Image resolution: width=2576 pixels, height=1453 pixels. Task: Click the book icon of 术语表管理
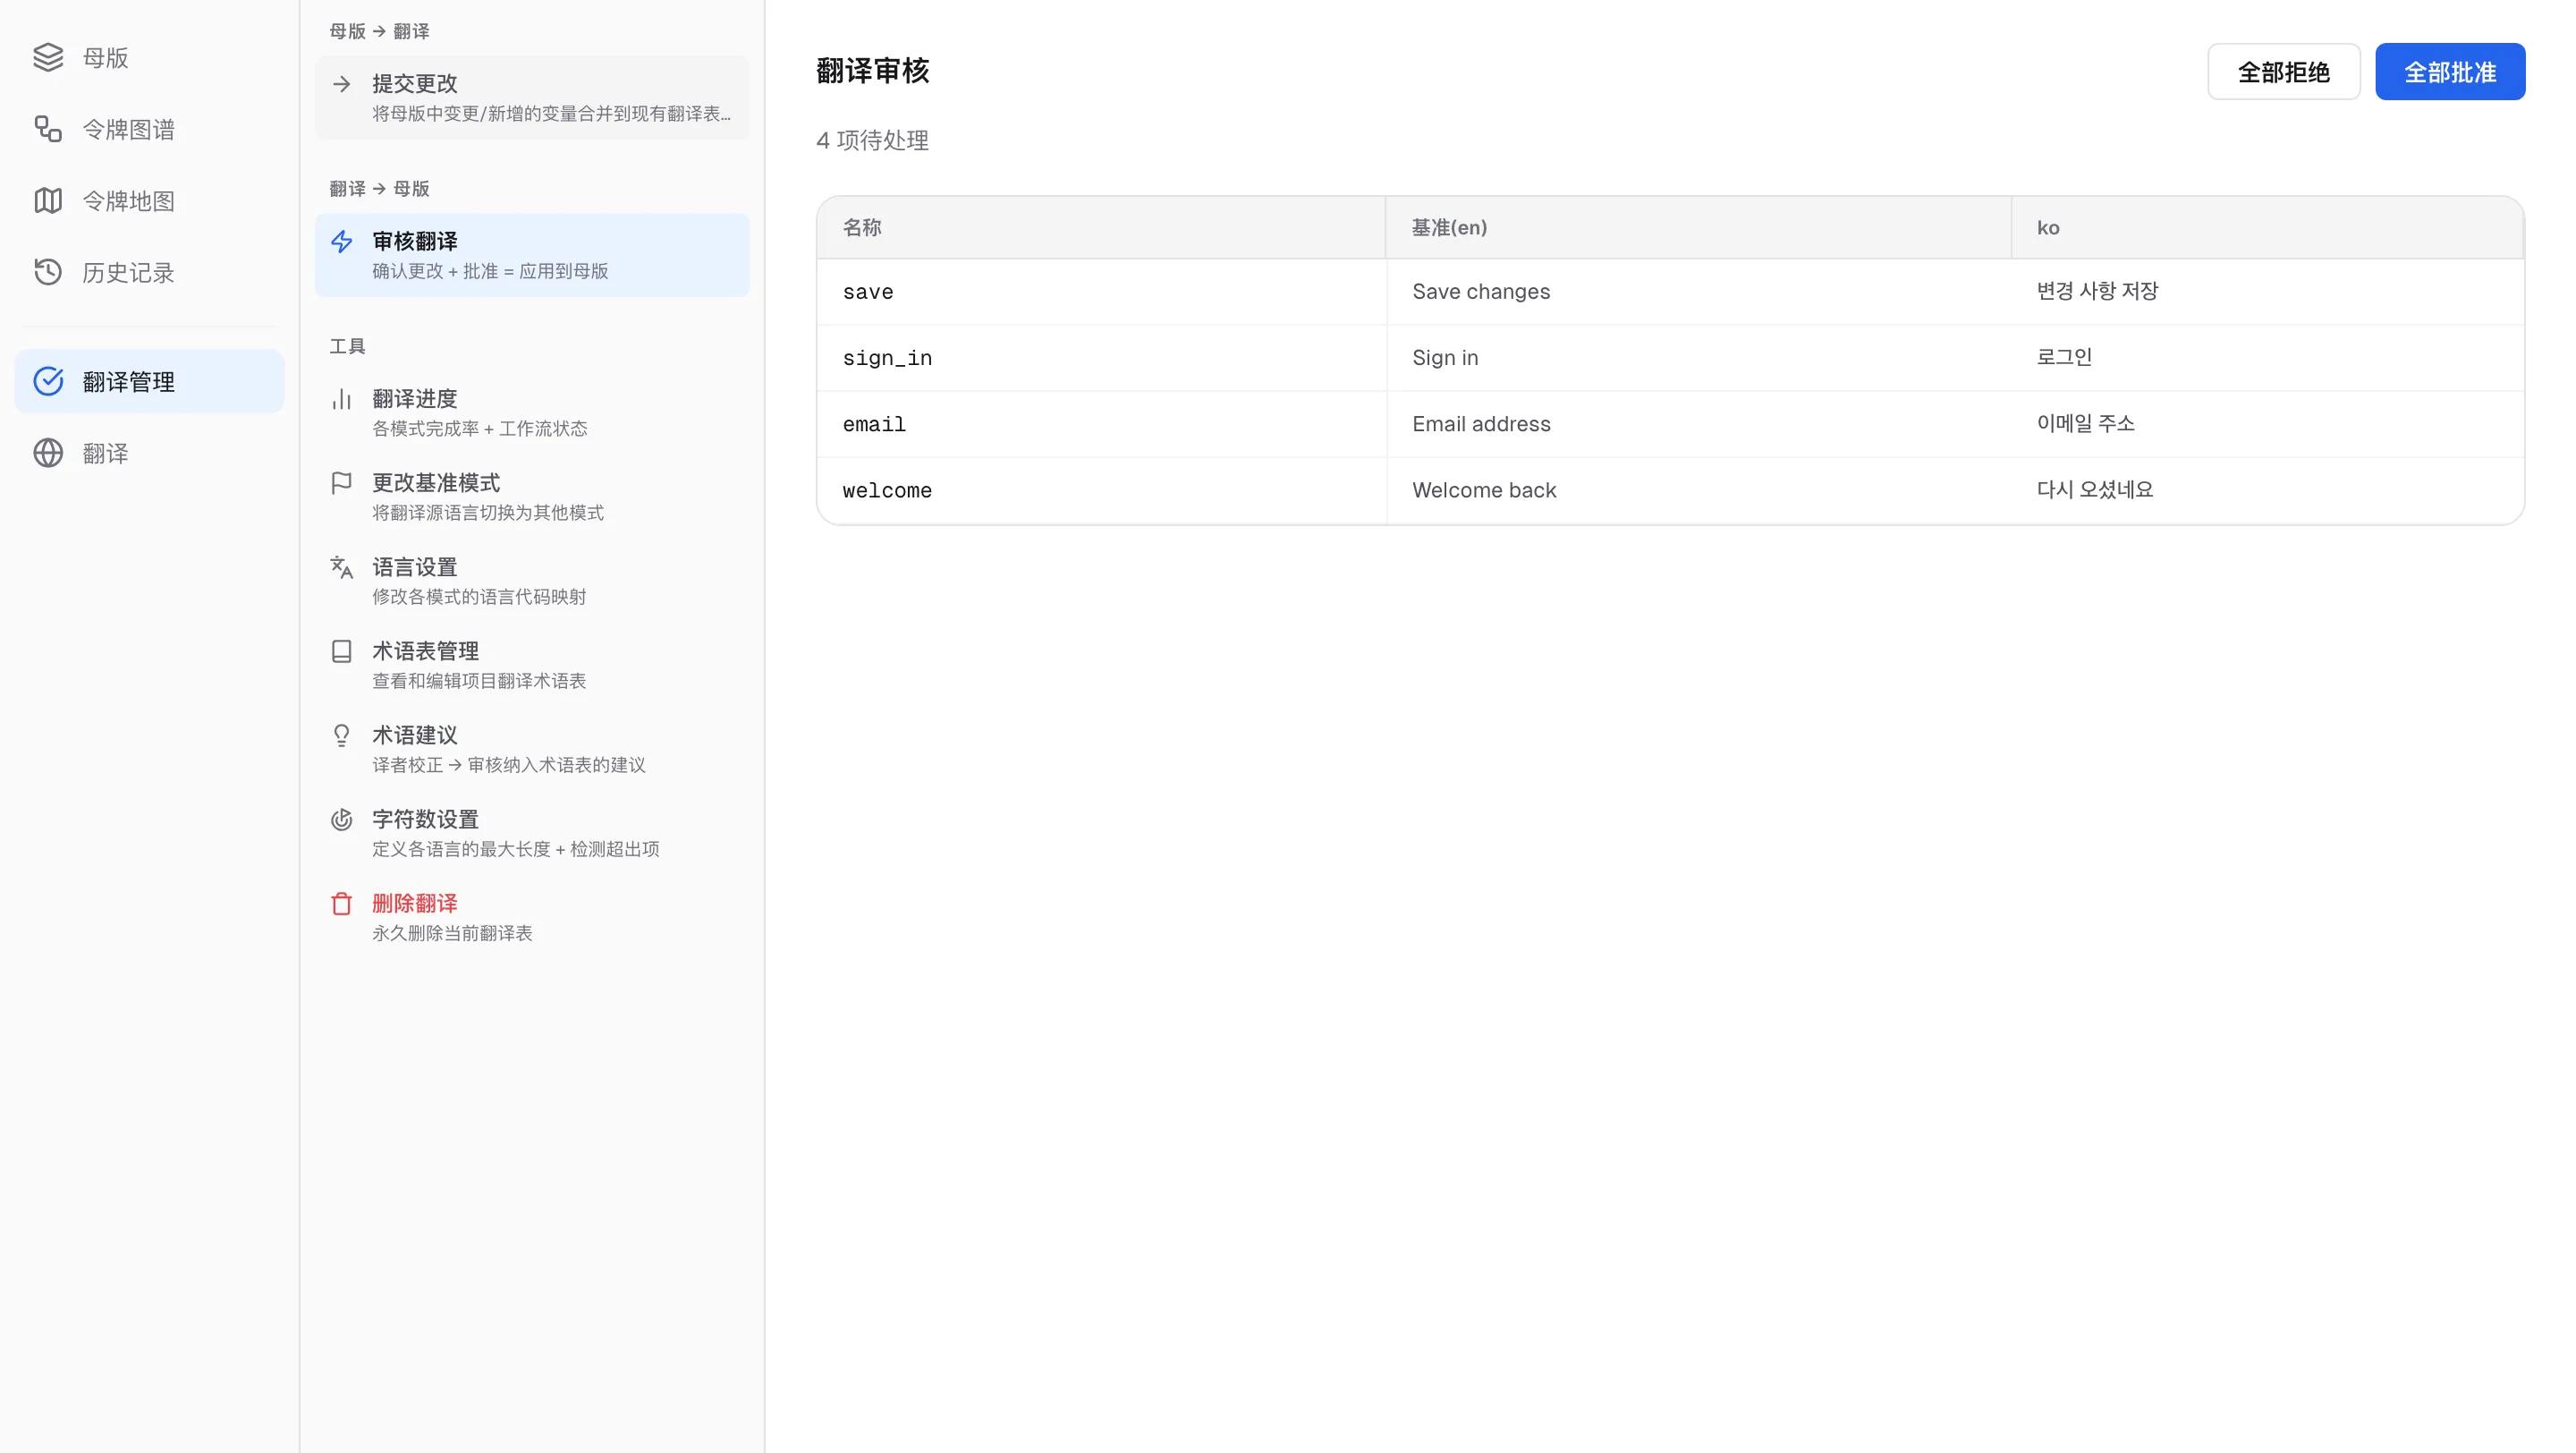tap(342, 651)
